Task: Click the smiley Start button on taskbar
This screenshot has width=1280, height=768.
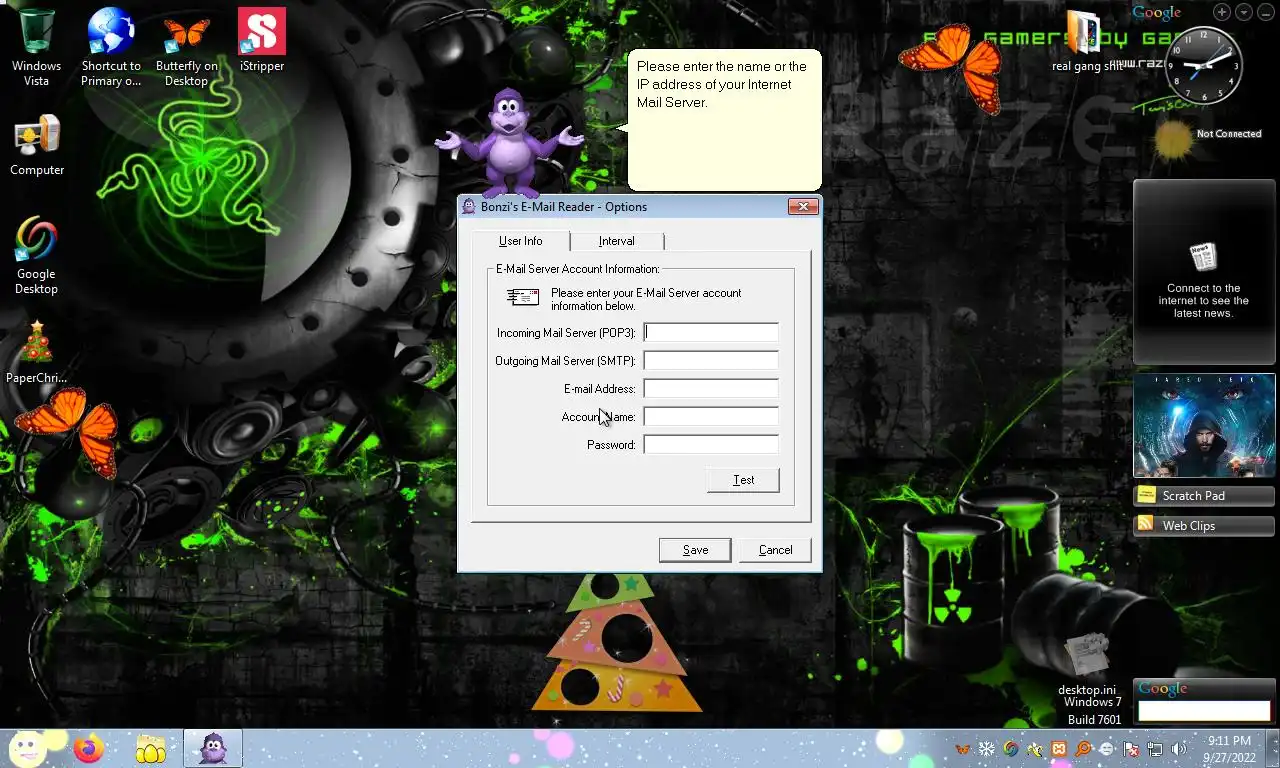Action: (x=28, y=748)
